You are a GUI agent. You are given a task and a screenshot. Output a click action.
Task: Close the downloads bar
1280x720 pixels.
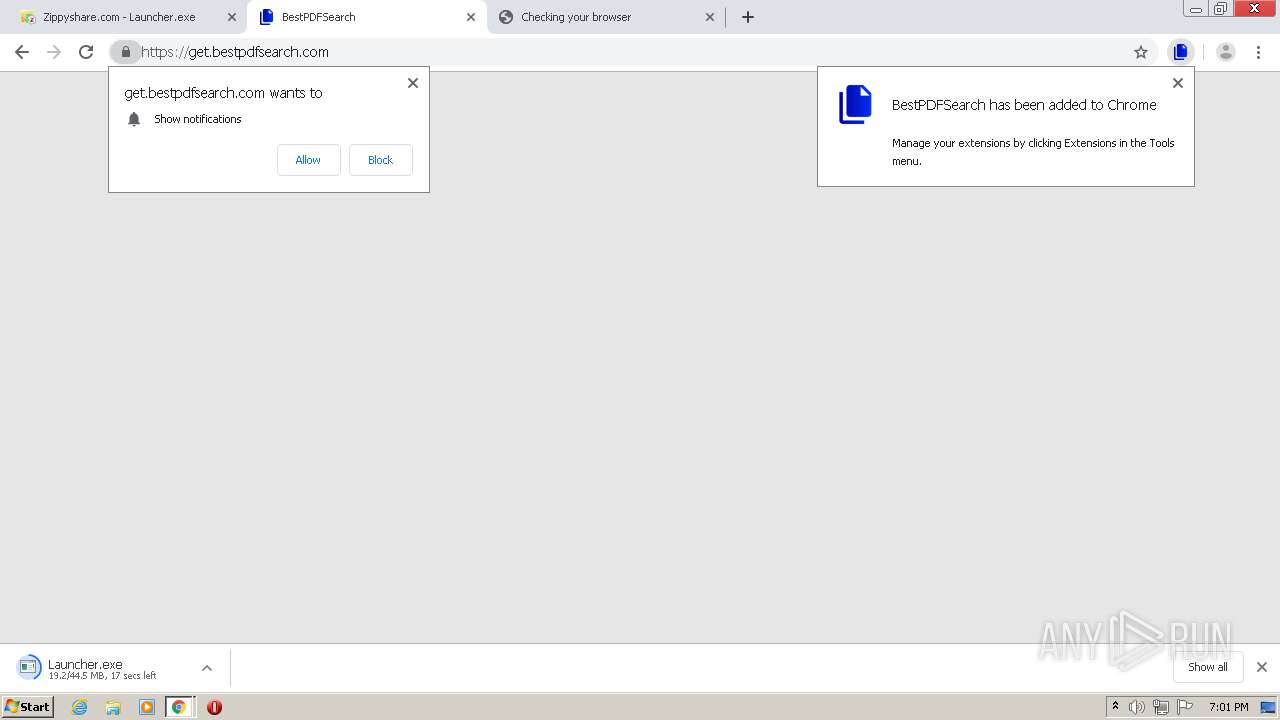coord(1262,667)
